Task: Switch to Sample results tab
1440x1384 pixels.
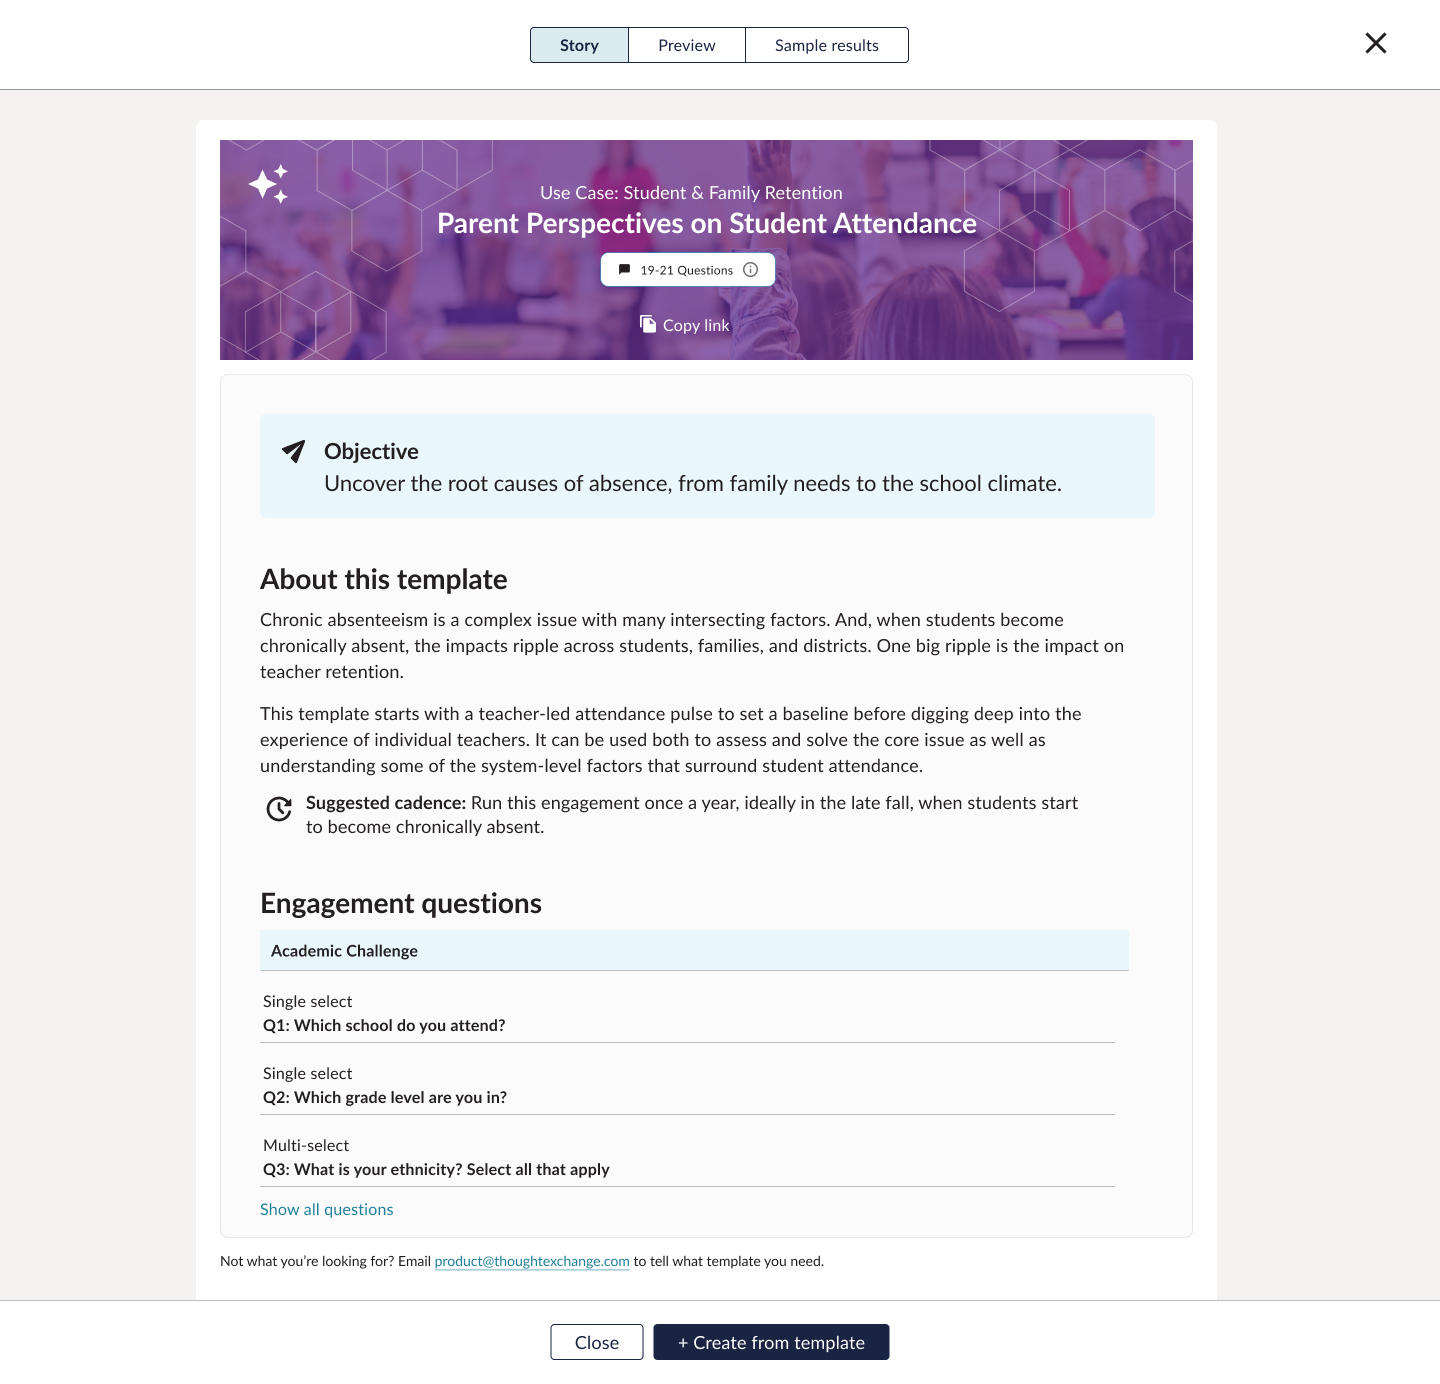Action: pyautogui.click(x=827, y=45)
